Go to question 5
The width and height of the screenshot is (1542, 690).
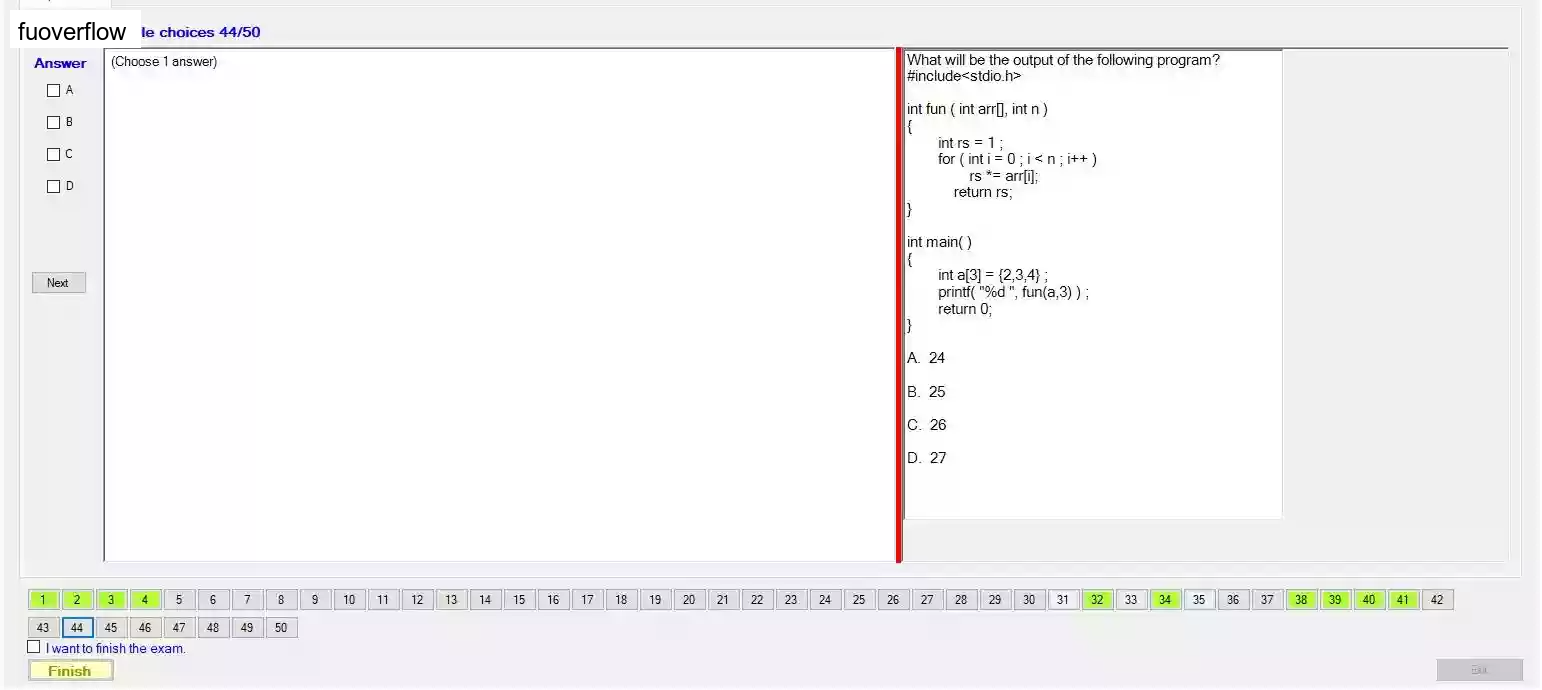(179, 600)
